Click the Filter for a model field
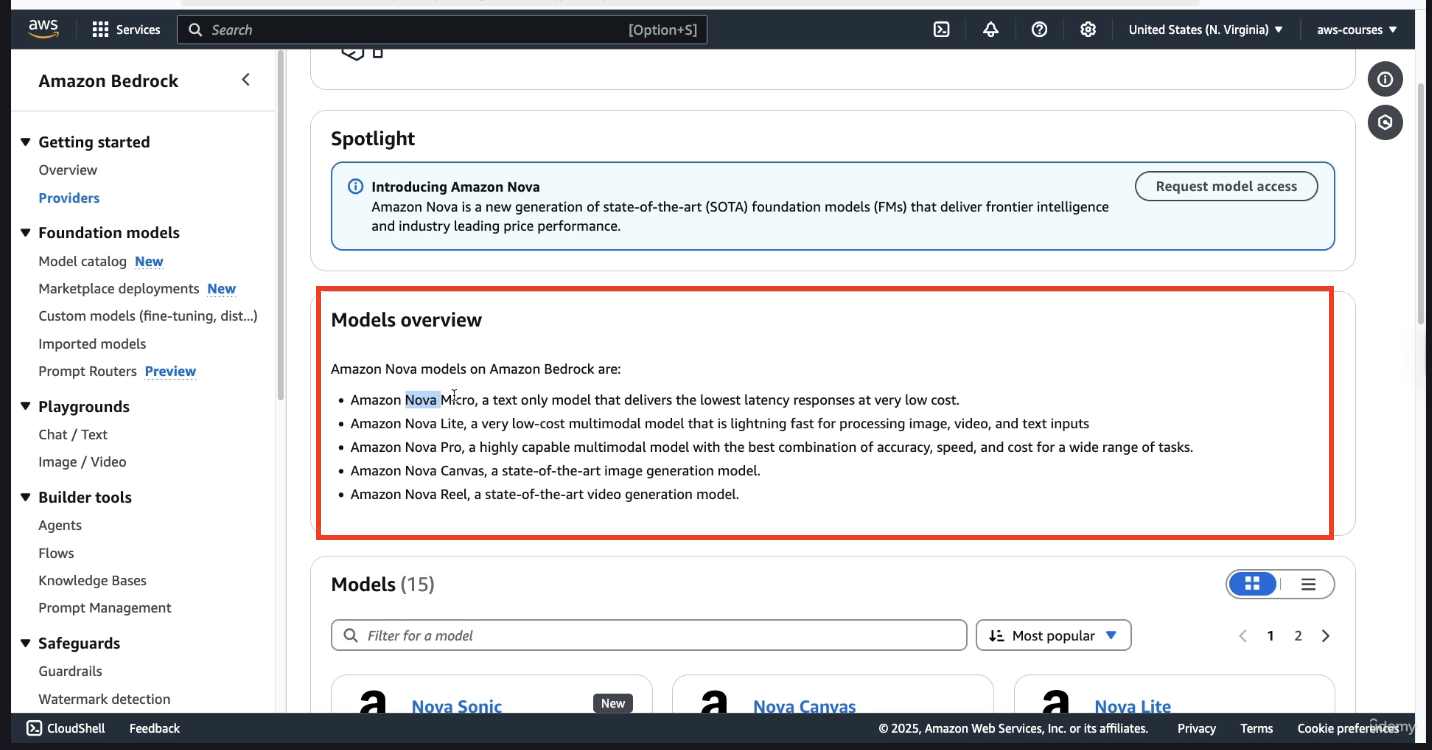The image size is (1432, 750). tap(649, 636)
